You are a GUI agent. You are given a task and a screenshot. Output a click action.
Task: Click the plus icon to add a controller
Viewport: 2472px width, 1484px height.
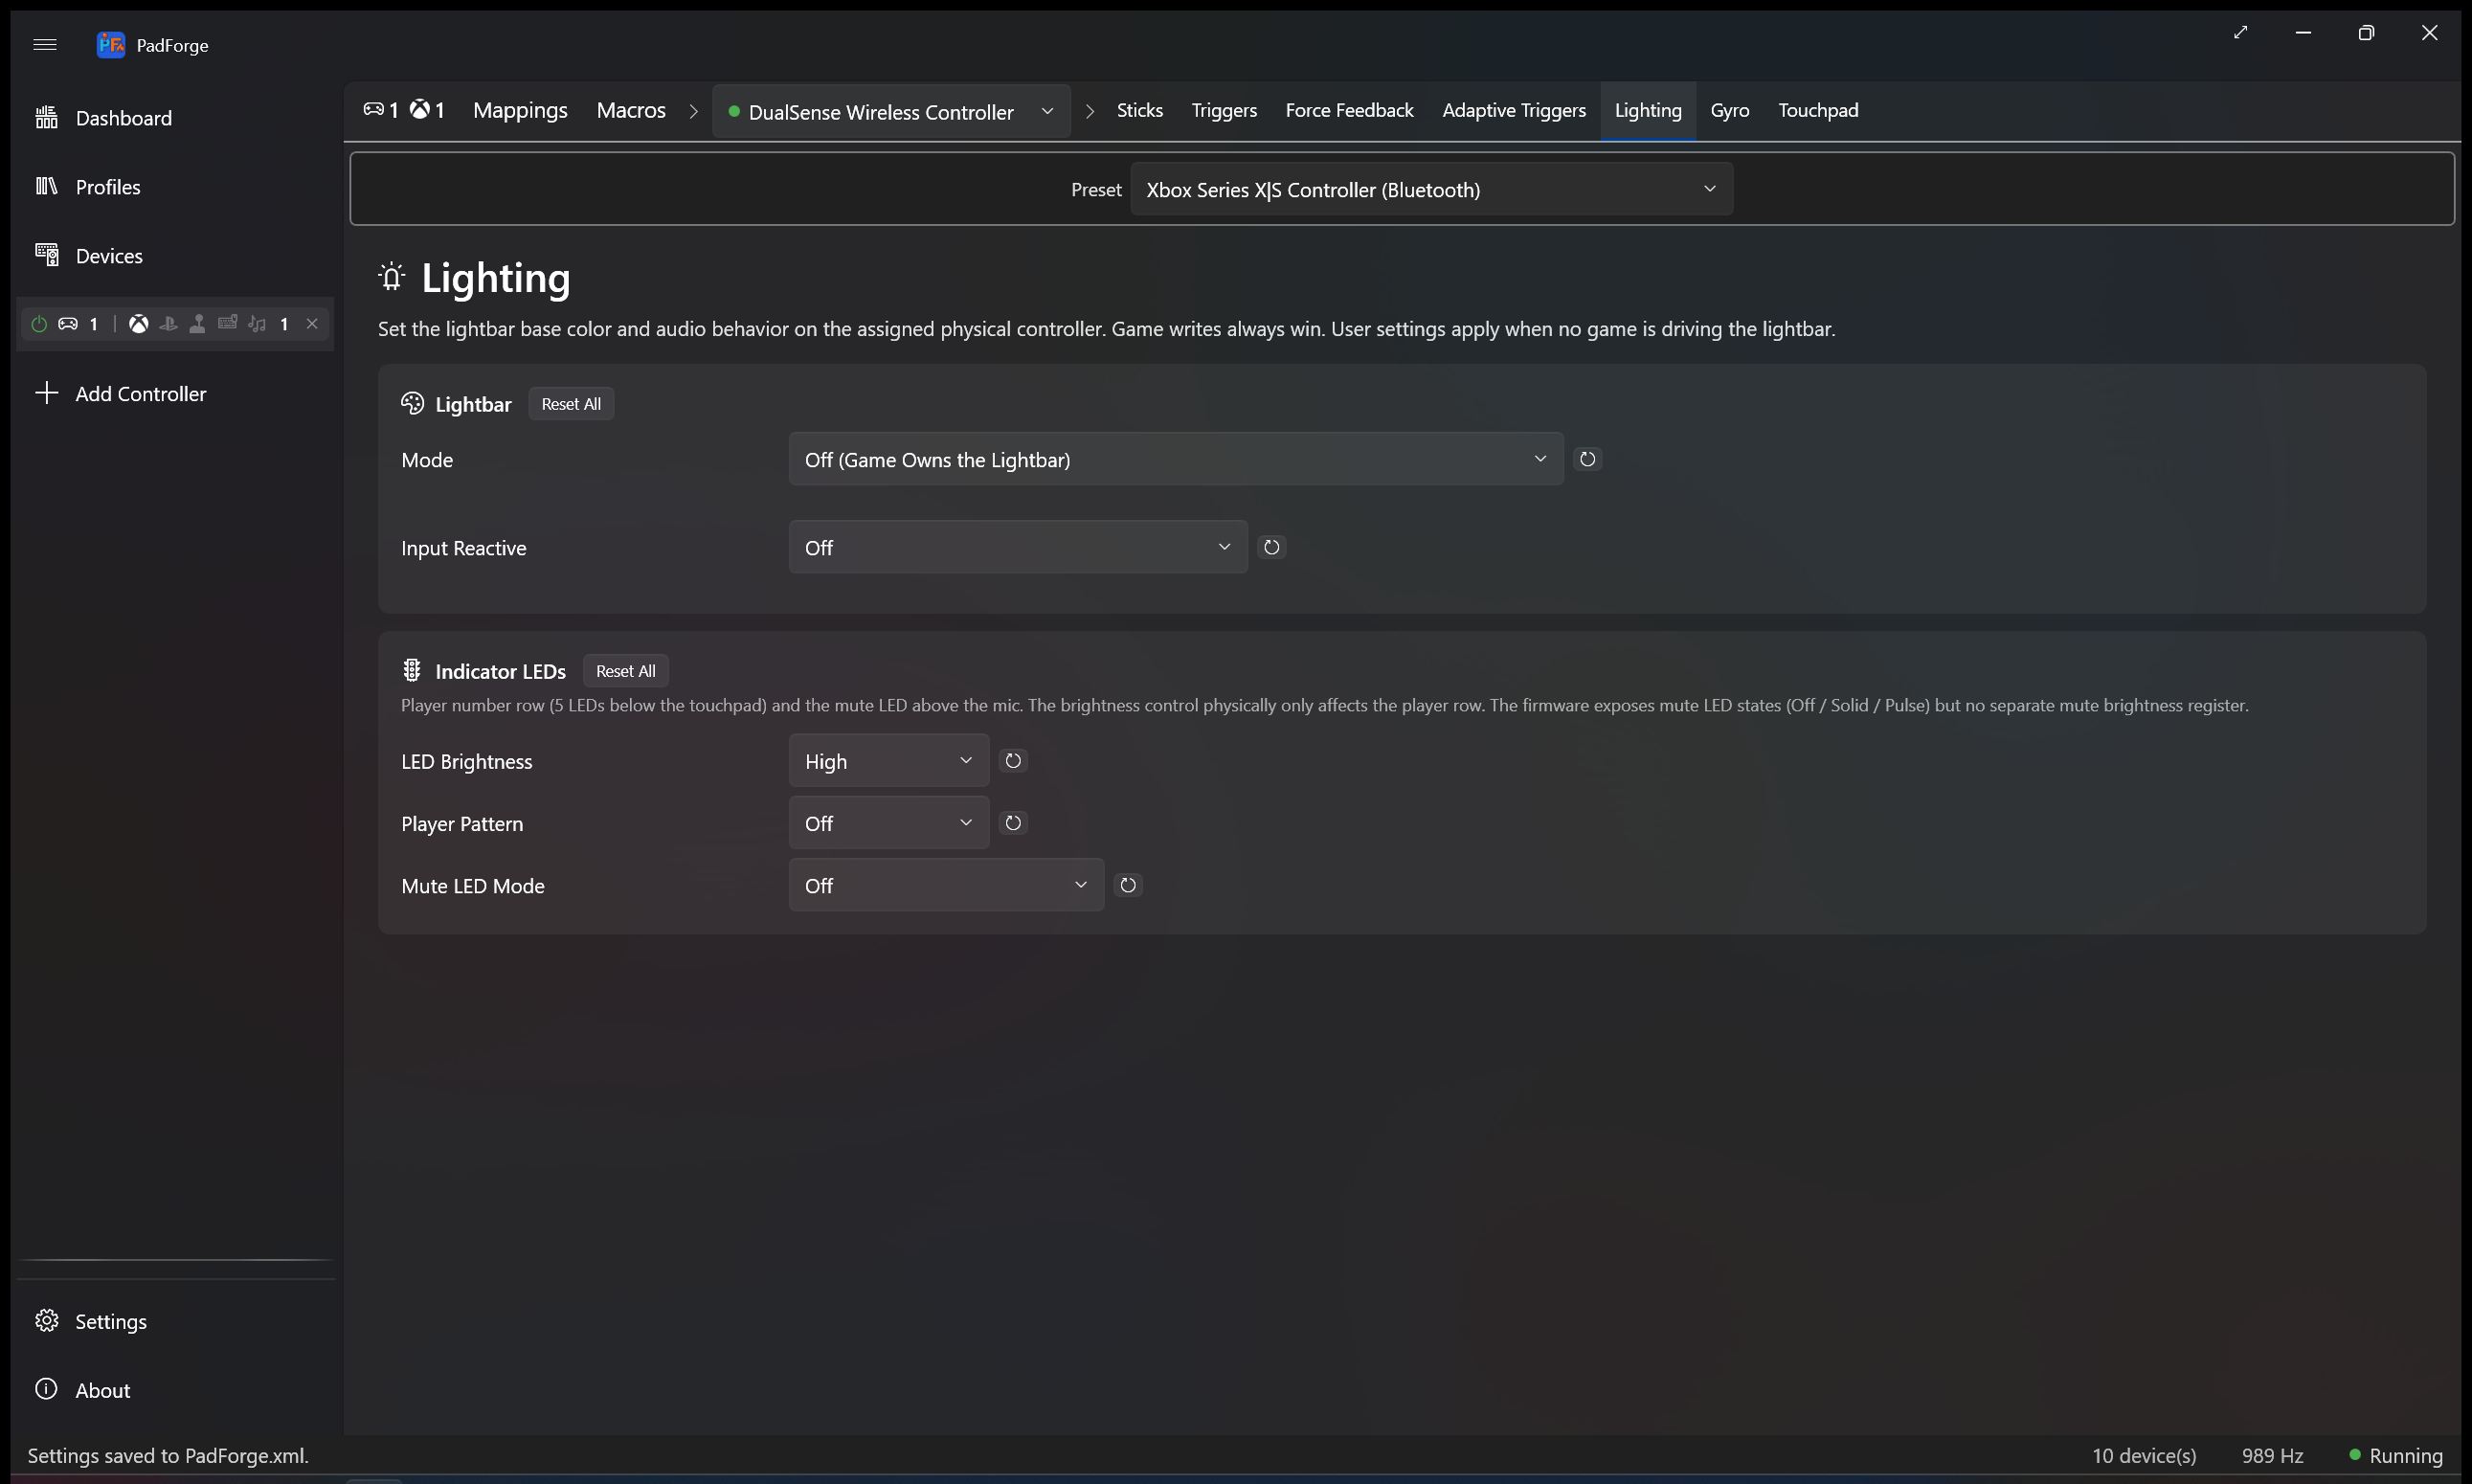[x=47, y=393]
